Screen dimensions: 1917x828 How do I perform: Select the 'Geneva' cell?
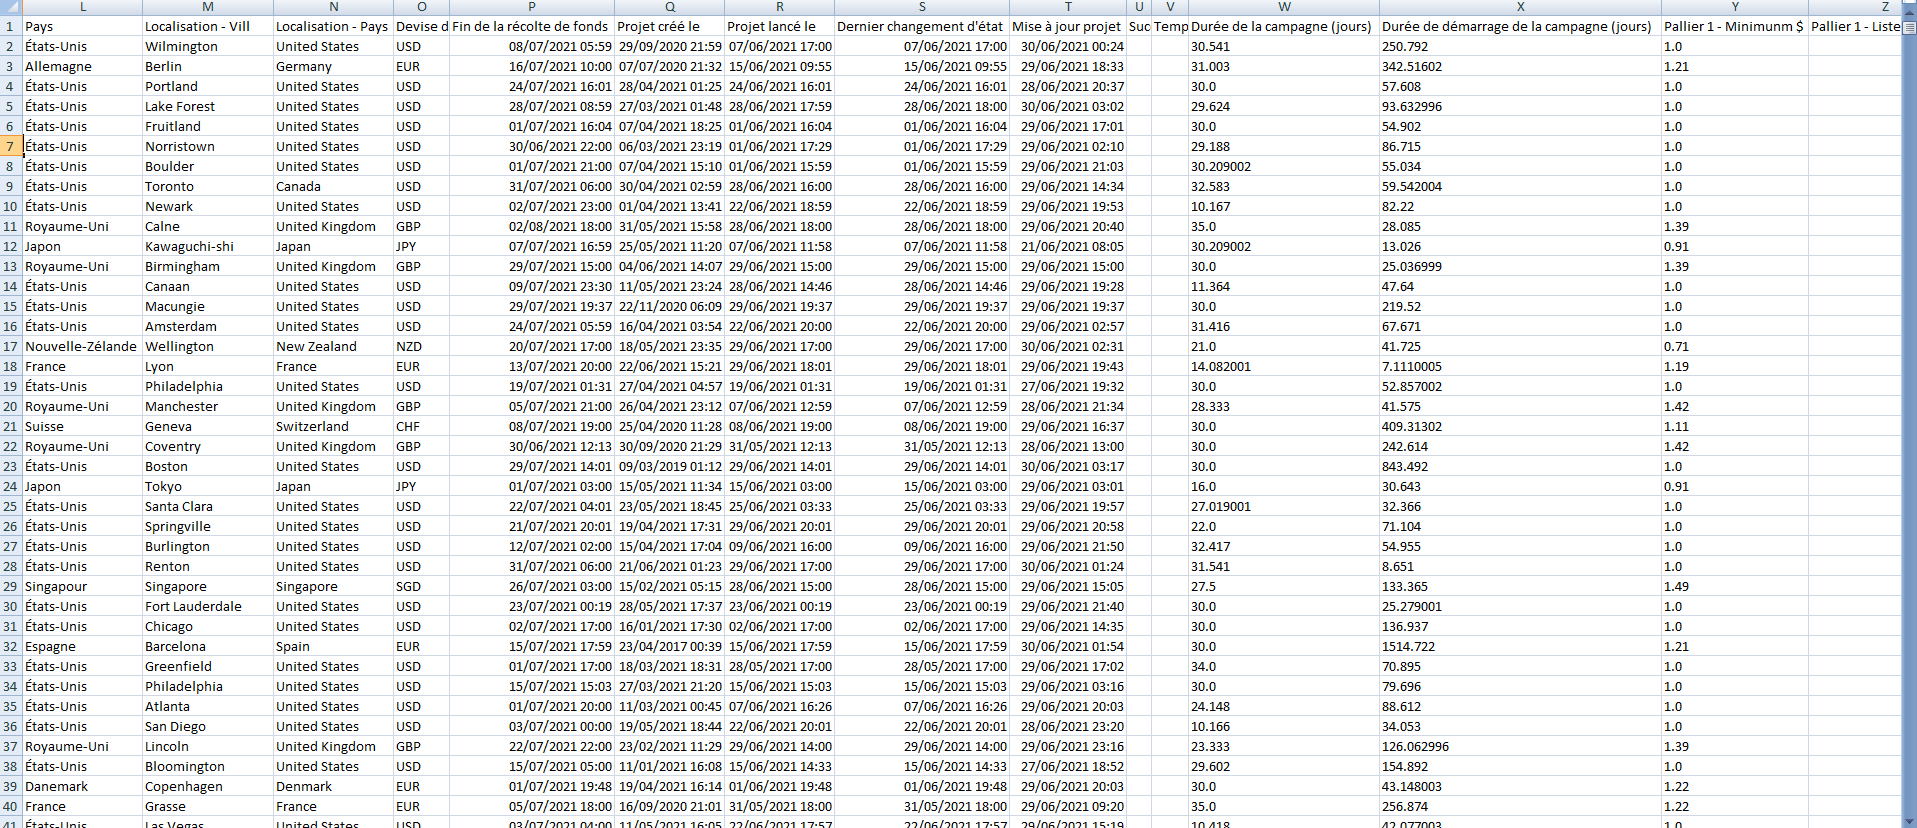coord(208,426)
